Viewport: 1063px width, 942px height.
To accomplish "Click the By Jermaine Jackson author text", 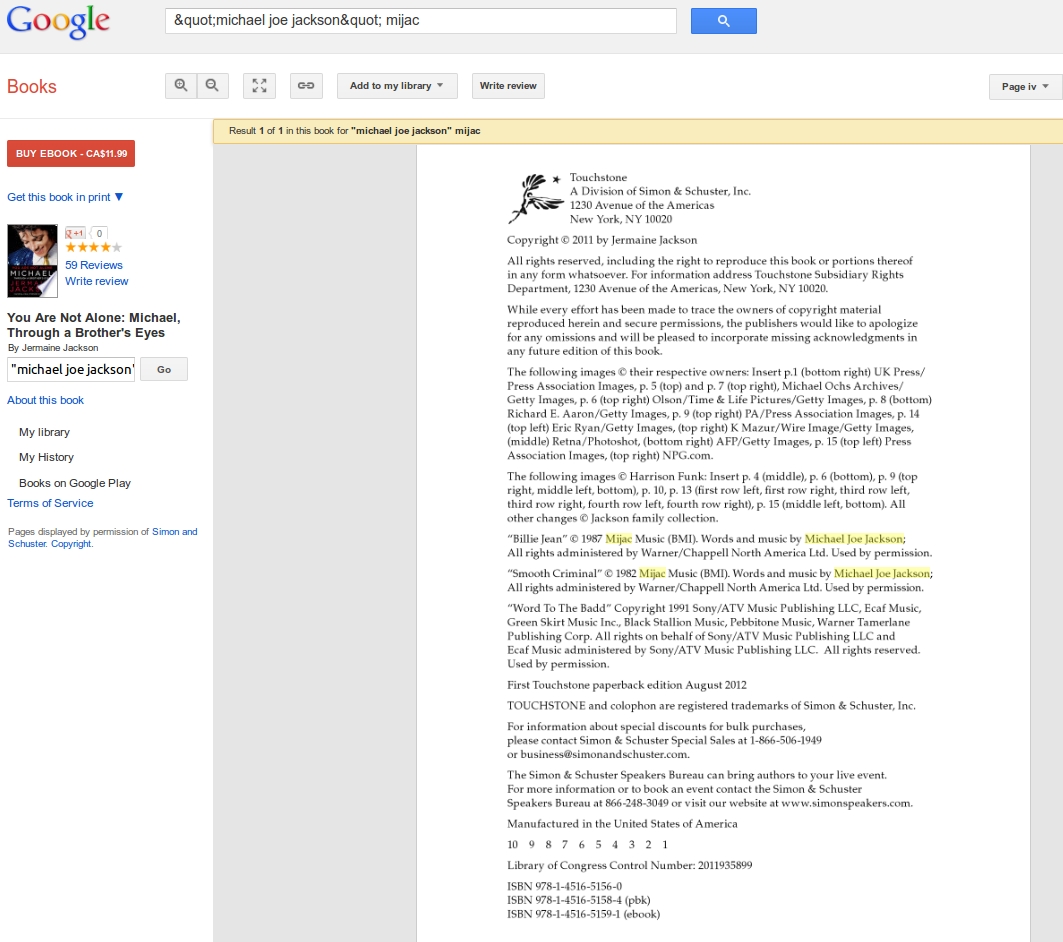I will pos(53,348).
